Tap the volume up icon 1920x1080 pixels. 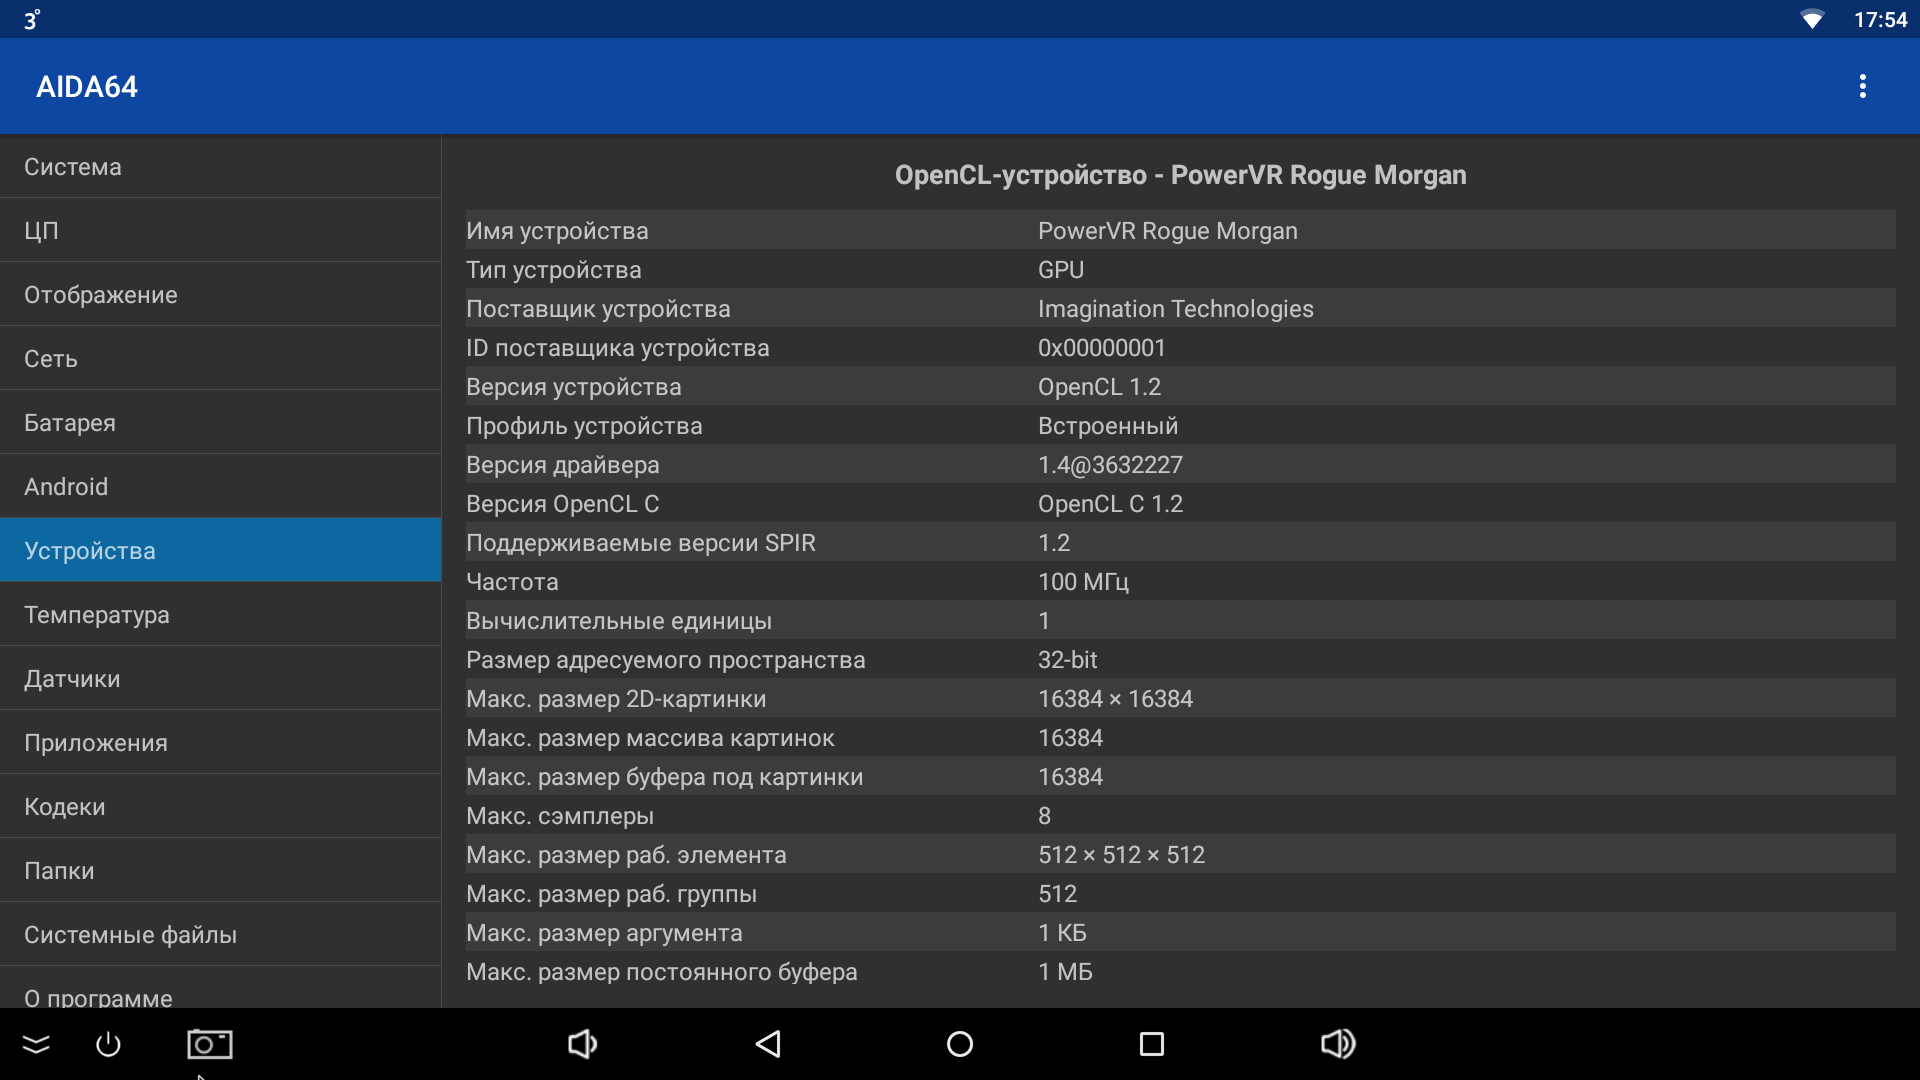(1337, 1044)
